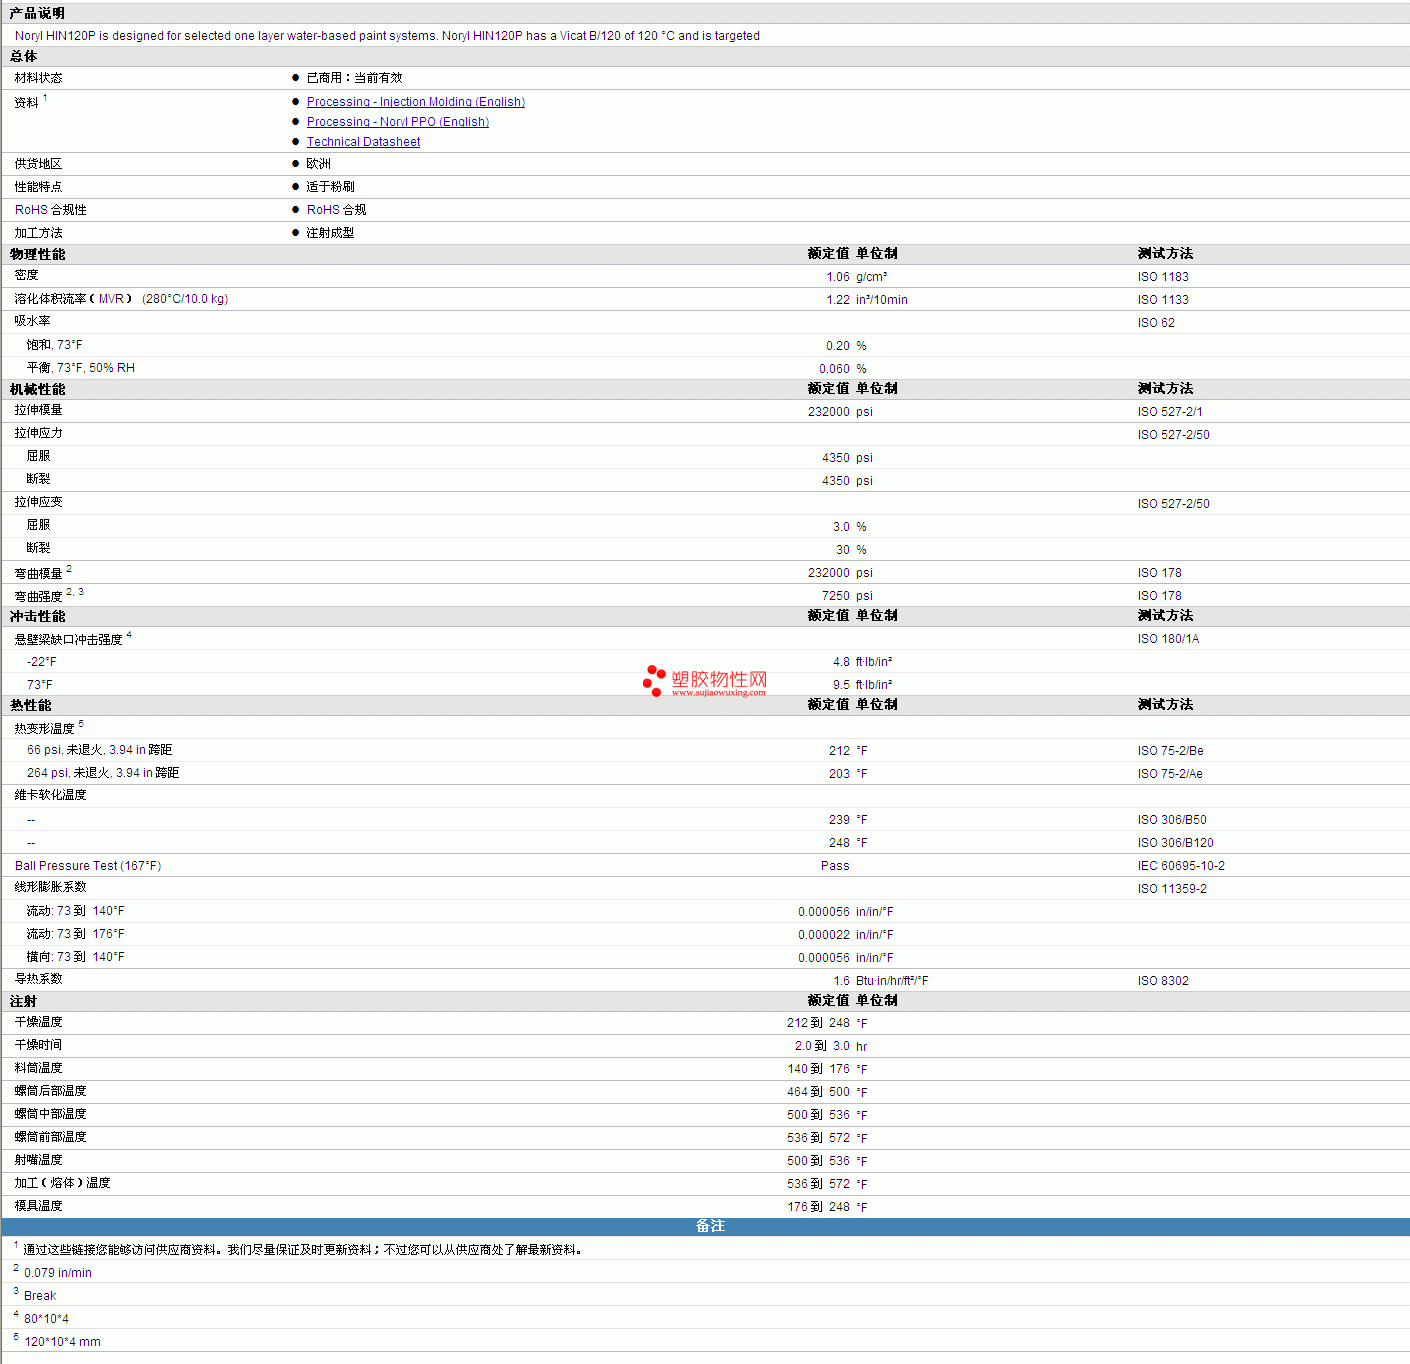The image size is (1410, 1364).
Task: Click ISO 1133 test method cell
Action: coord(1163,300)
